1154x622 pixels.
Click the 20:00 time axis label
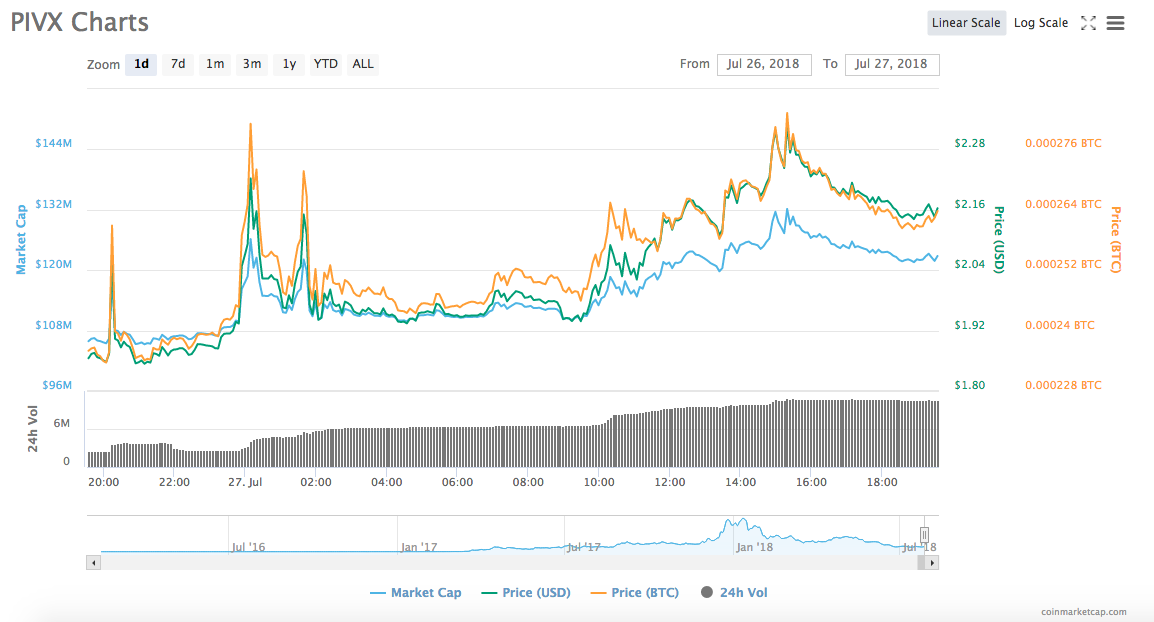click(x=104, y=482)
